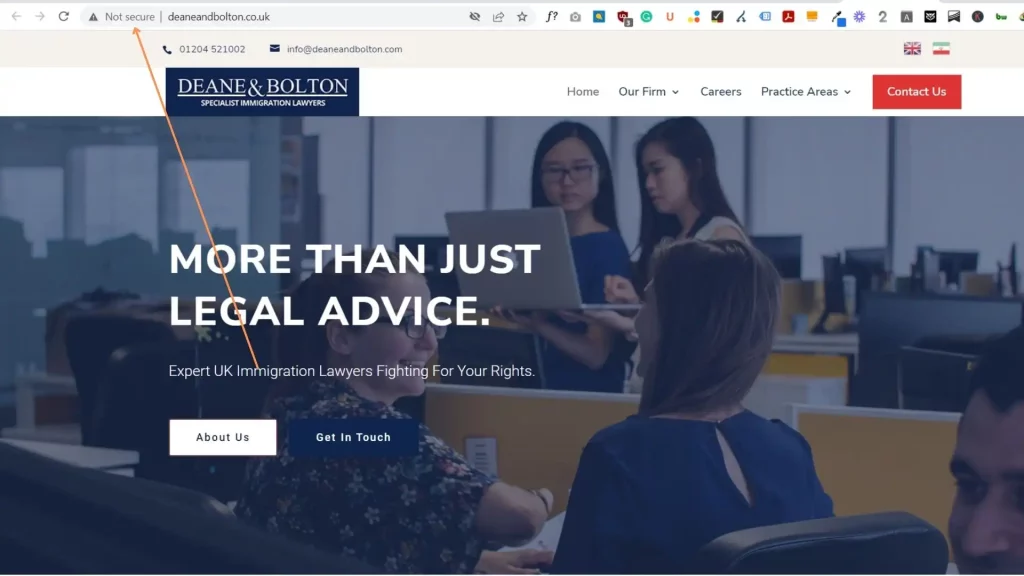Screen dimensions: 1024x576
Task: Toggle the crossed-eye tracking icon in address bar
Action: pos(475,17)
